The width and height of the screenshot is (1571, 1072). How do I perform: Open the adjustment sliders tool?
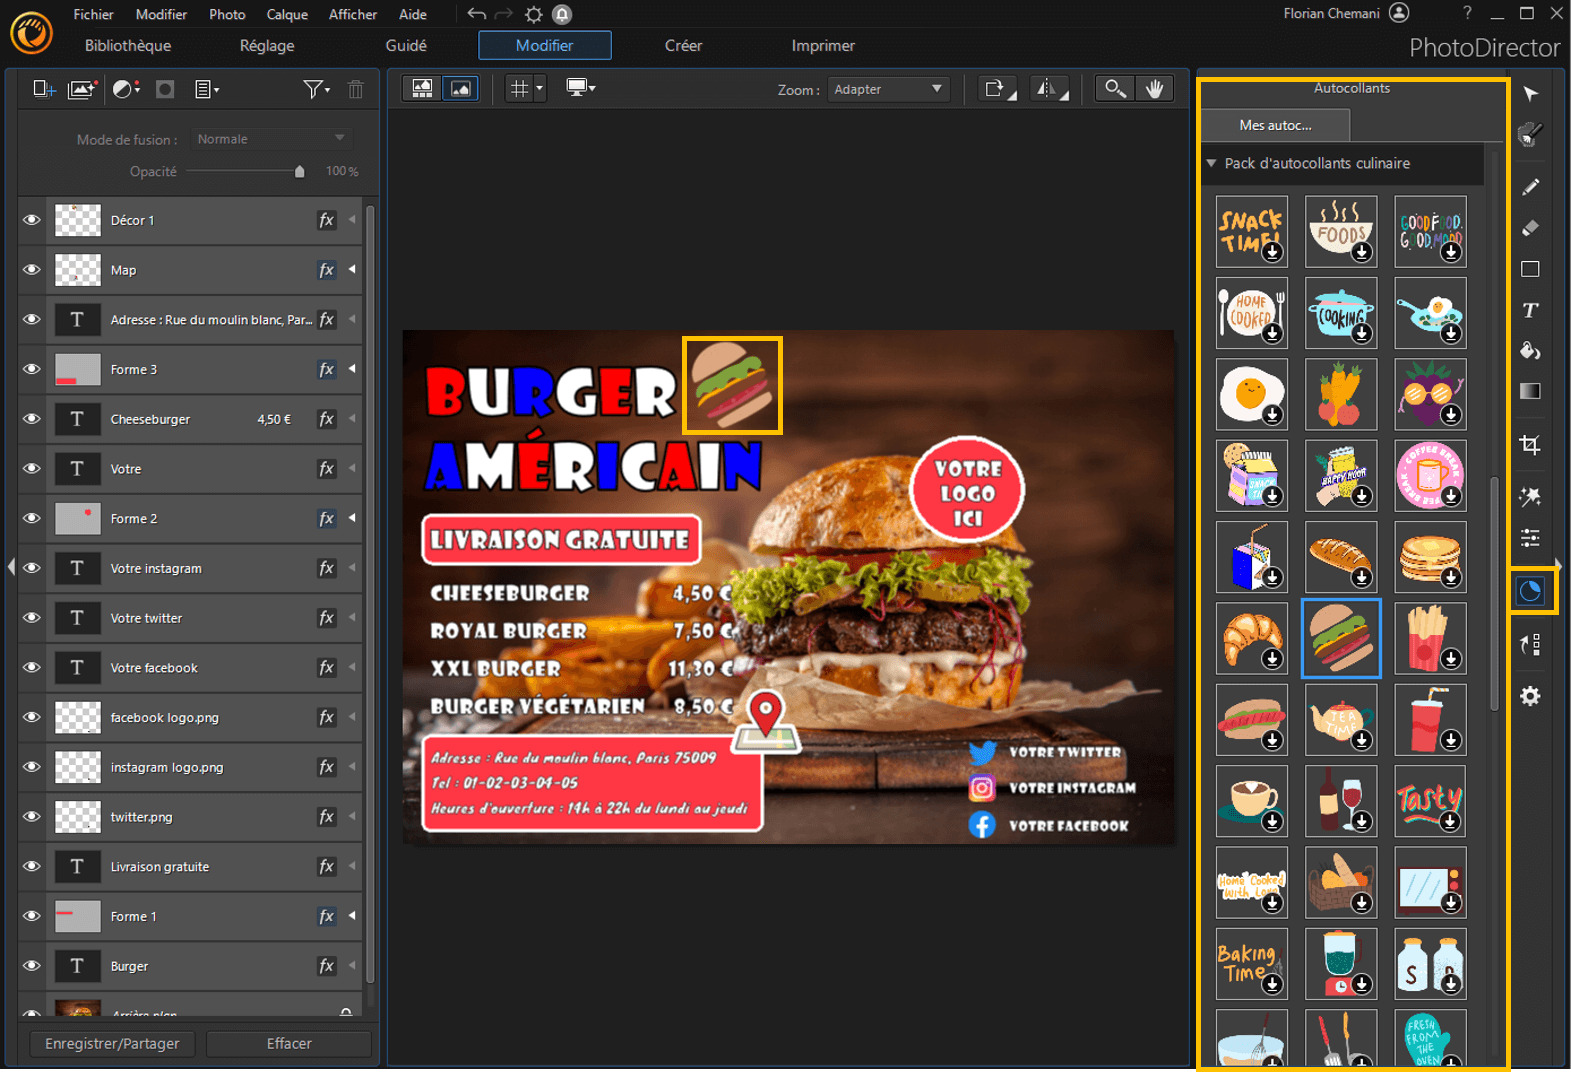(x=1530, y=538)
